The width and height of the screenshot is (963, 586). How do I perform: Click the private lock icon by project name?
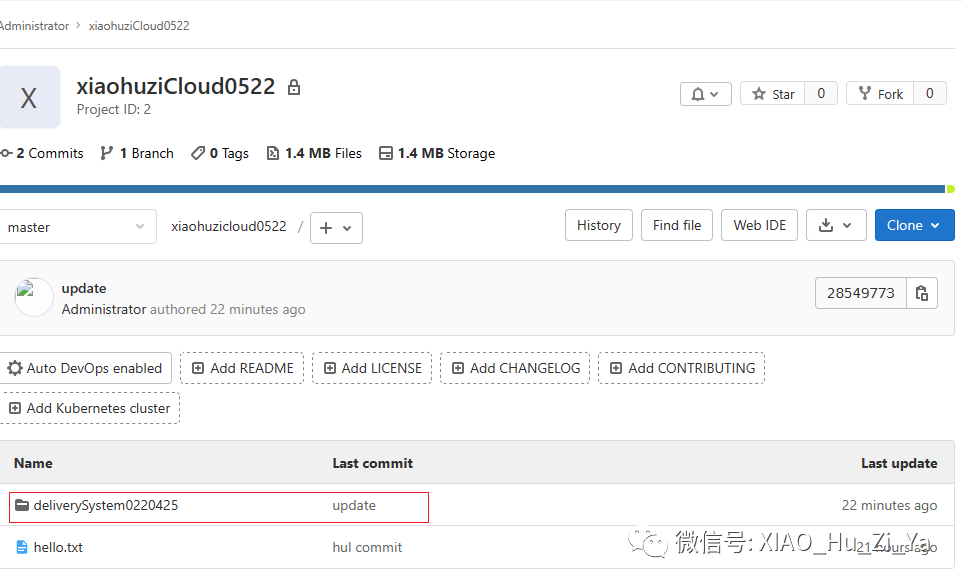pos(294,87)
